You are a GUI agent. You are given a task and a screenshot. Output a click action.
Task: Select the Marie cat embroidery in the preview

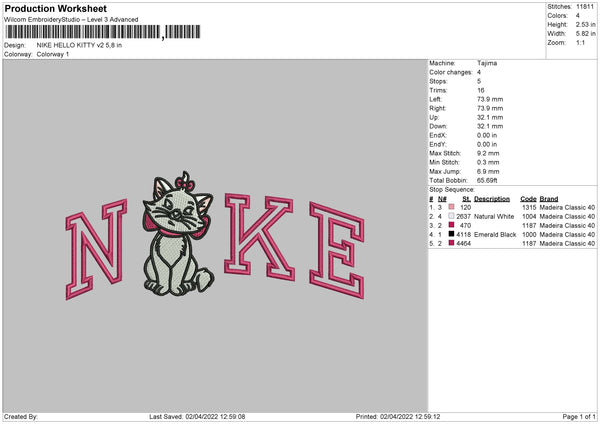(178, 234)
